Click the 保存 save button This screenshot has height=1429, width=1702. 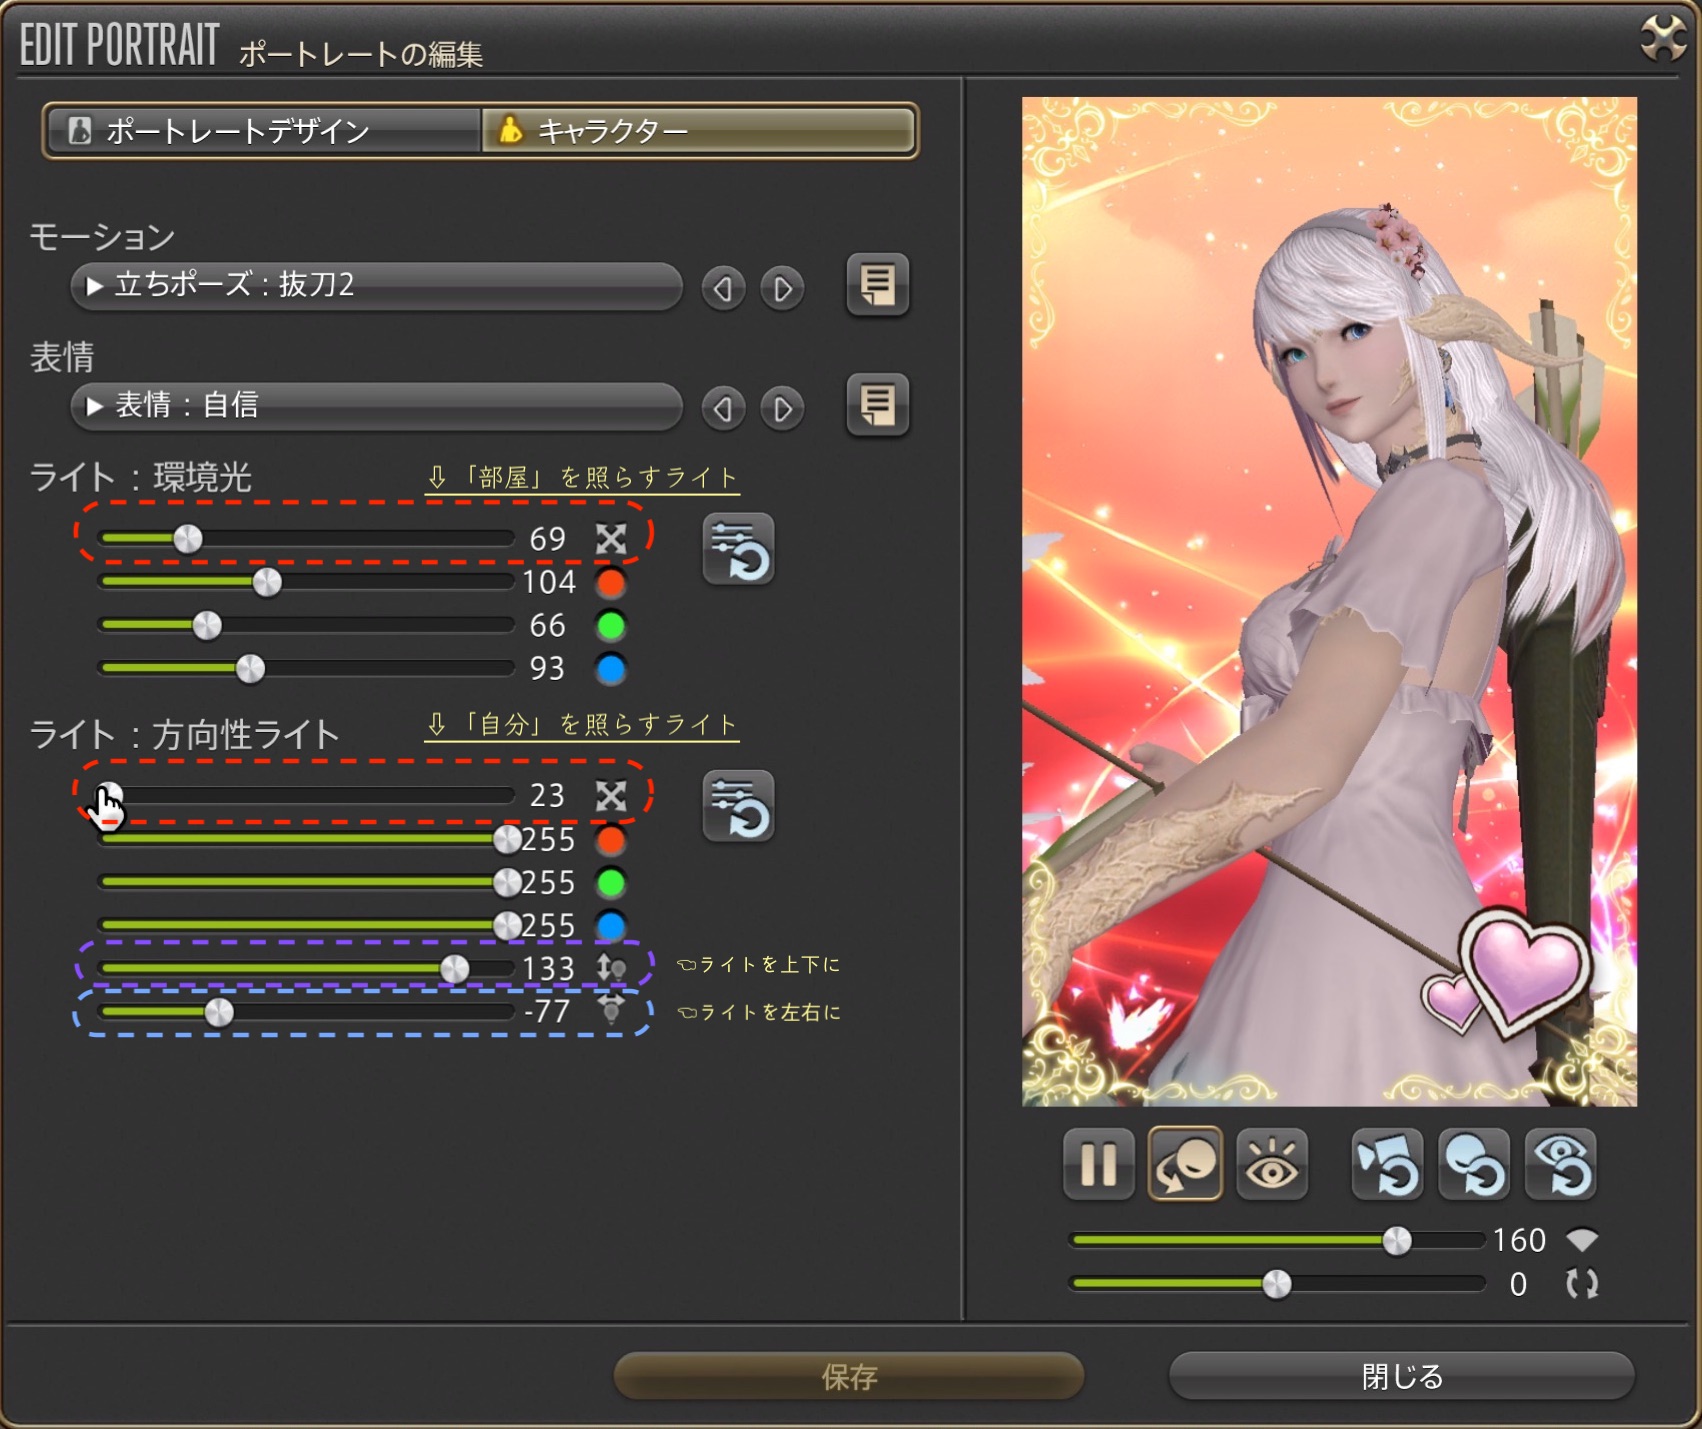(x=849, y=1377)
